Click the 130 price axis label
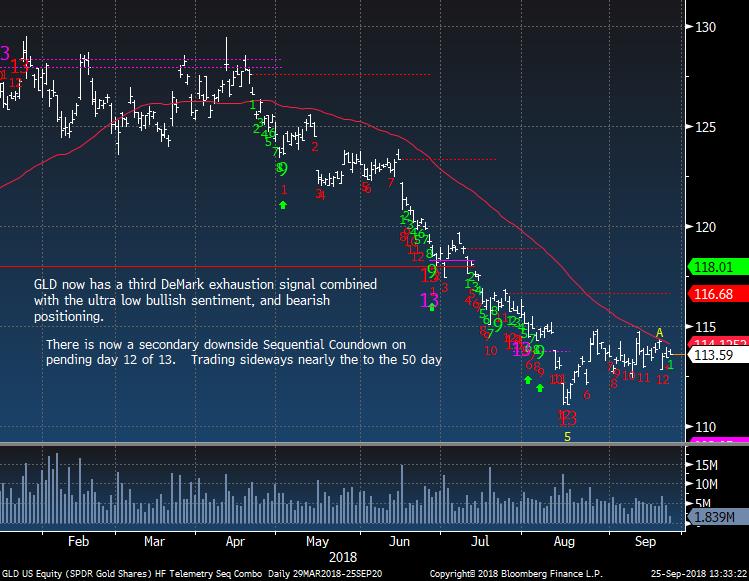The image size is (749, 581). [708, 27]
